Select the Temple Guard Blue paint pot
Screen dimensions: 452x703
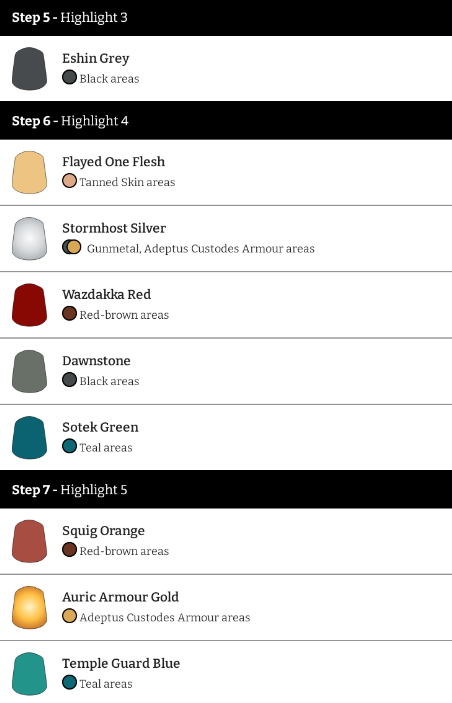pos(29,674)
